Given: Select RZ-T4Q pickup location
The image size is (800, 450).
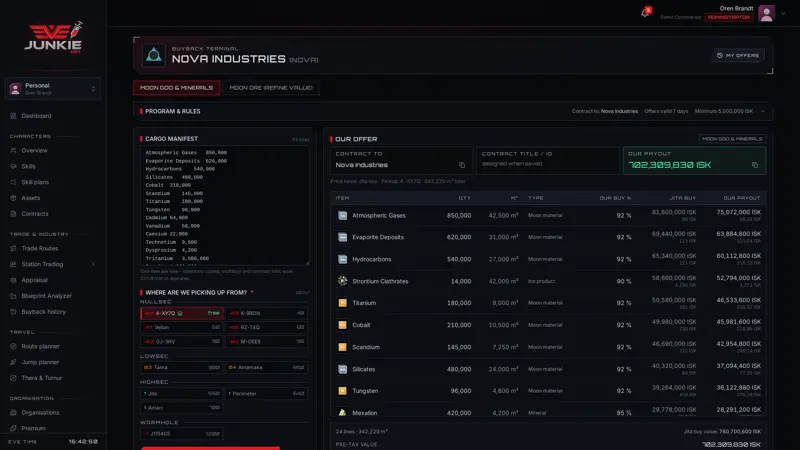Looking at the screenshot, I should tap(266, 328).
